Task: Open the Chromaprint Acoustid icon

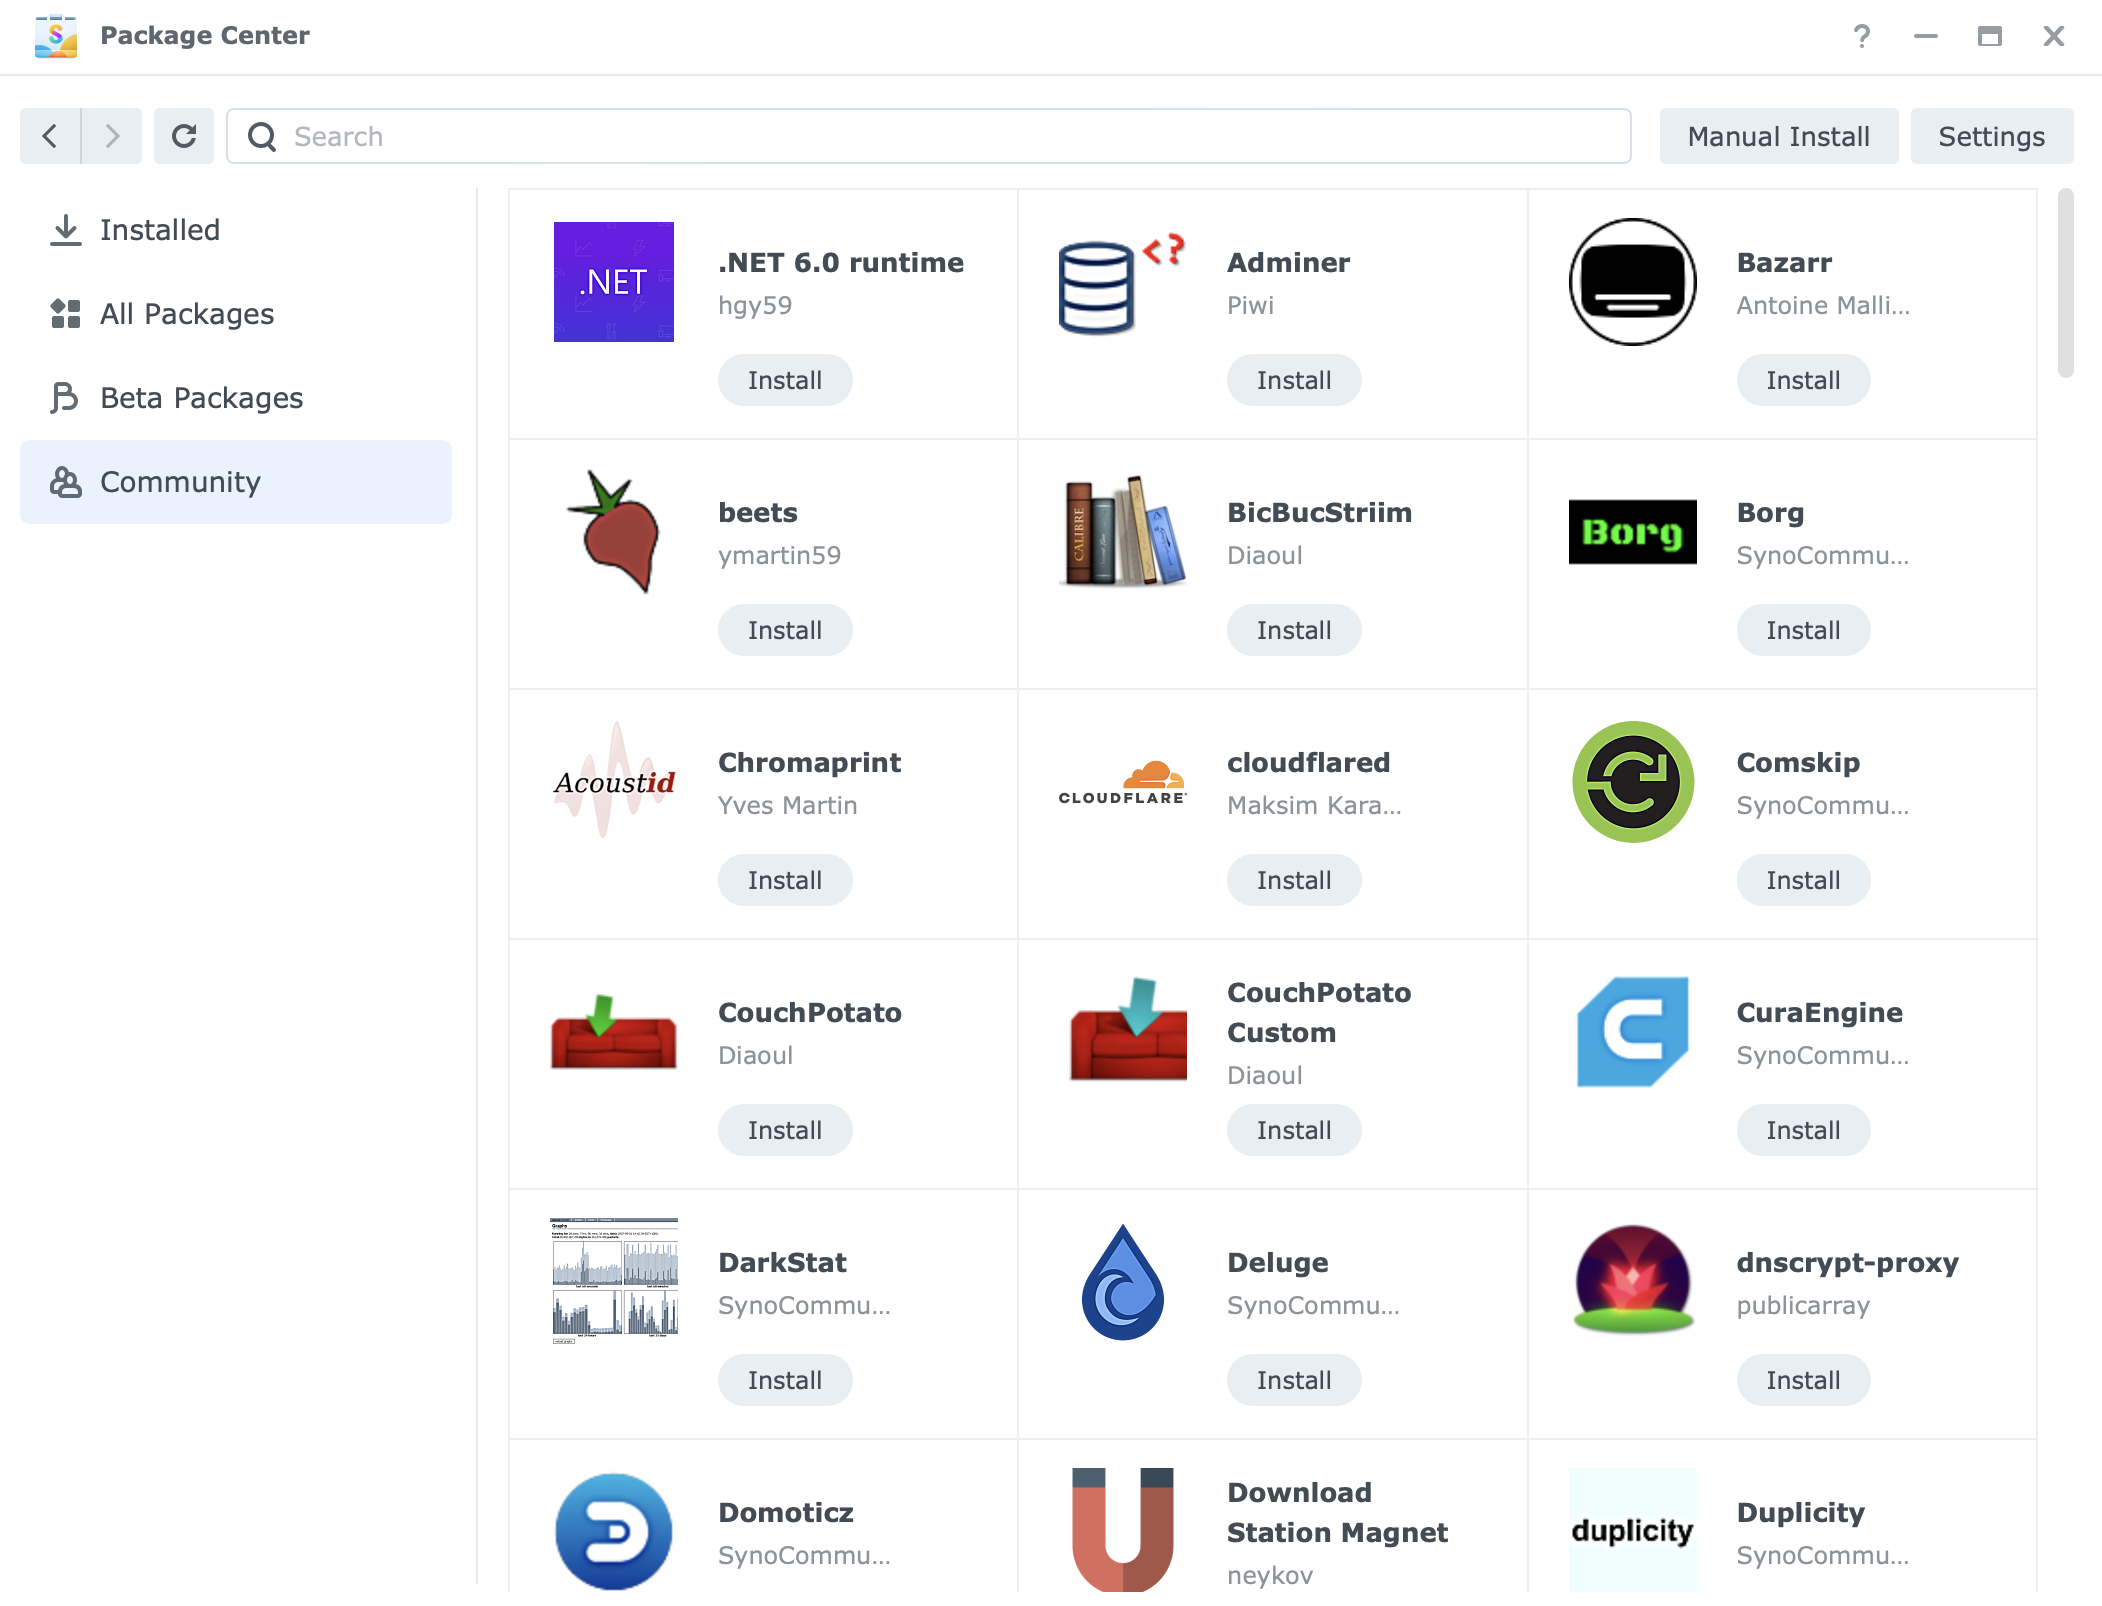Action: pos(613,781)
